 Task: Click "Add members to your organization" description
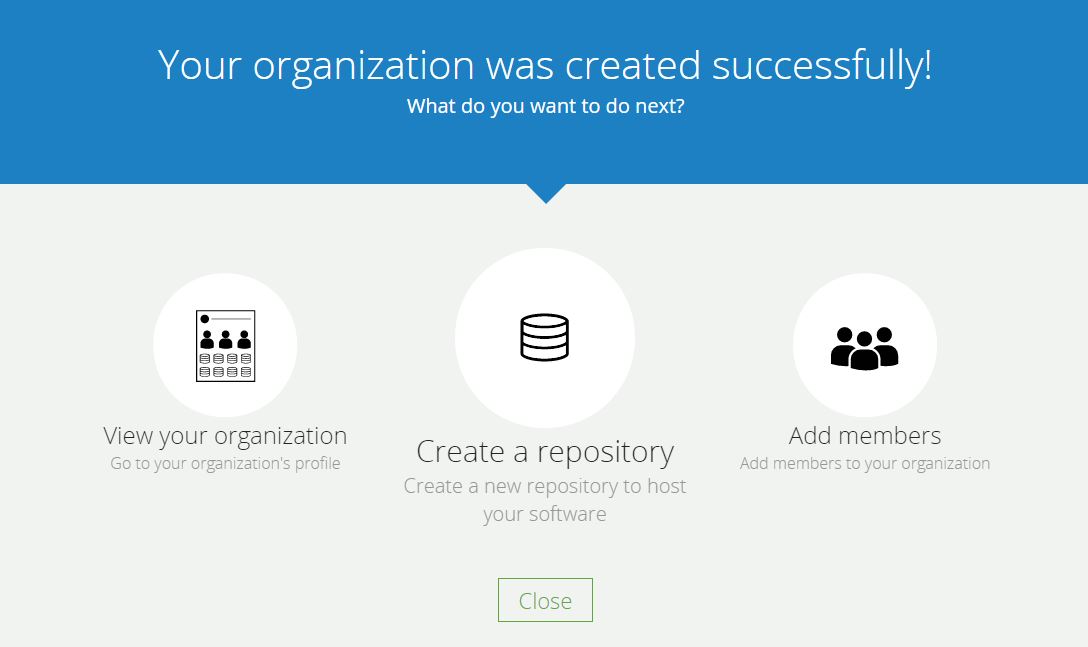865,464
